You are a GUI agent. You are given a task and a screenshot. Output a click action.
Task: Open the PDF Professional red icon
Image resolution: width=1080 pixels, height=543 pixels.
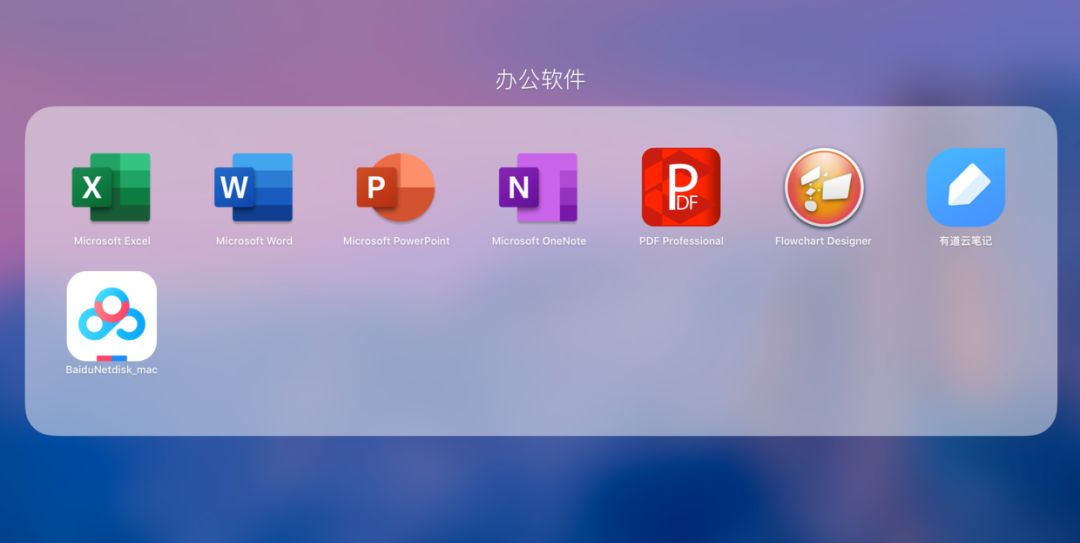[681, 187]
